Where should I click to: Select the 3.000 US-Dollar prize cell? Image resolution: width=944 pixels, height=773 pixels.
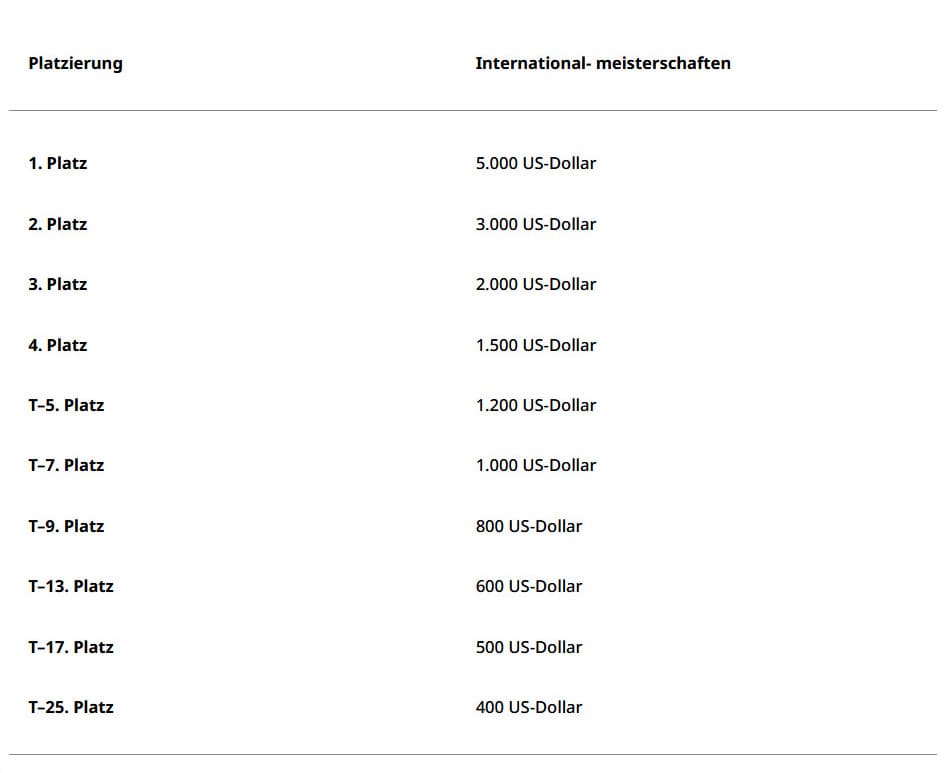point(535,224)
